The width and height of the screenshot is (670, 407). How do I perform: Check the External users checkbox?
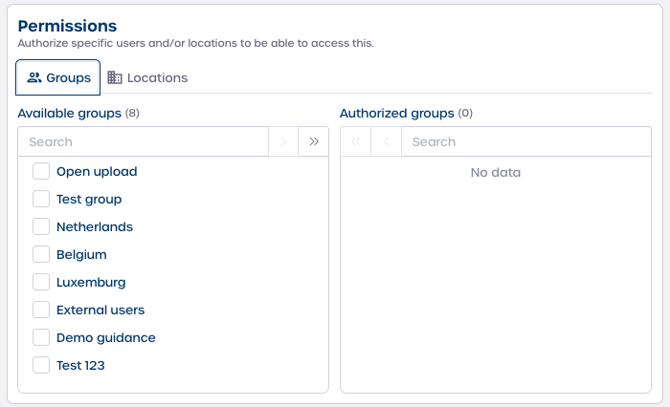click(41, 310)
